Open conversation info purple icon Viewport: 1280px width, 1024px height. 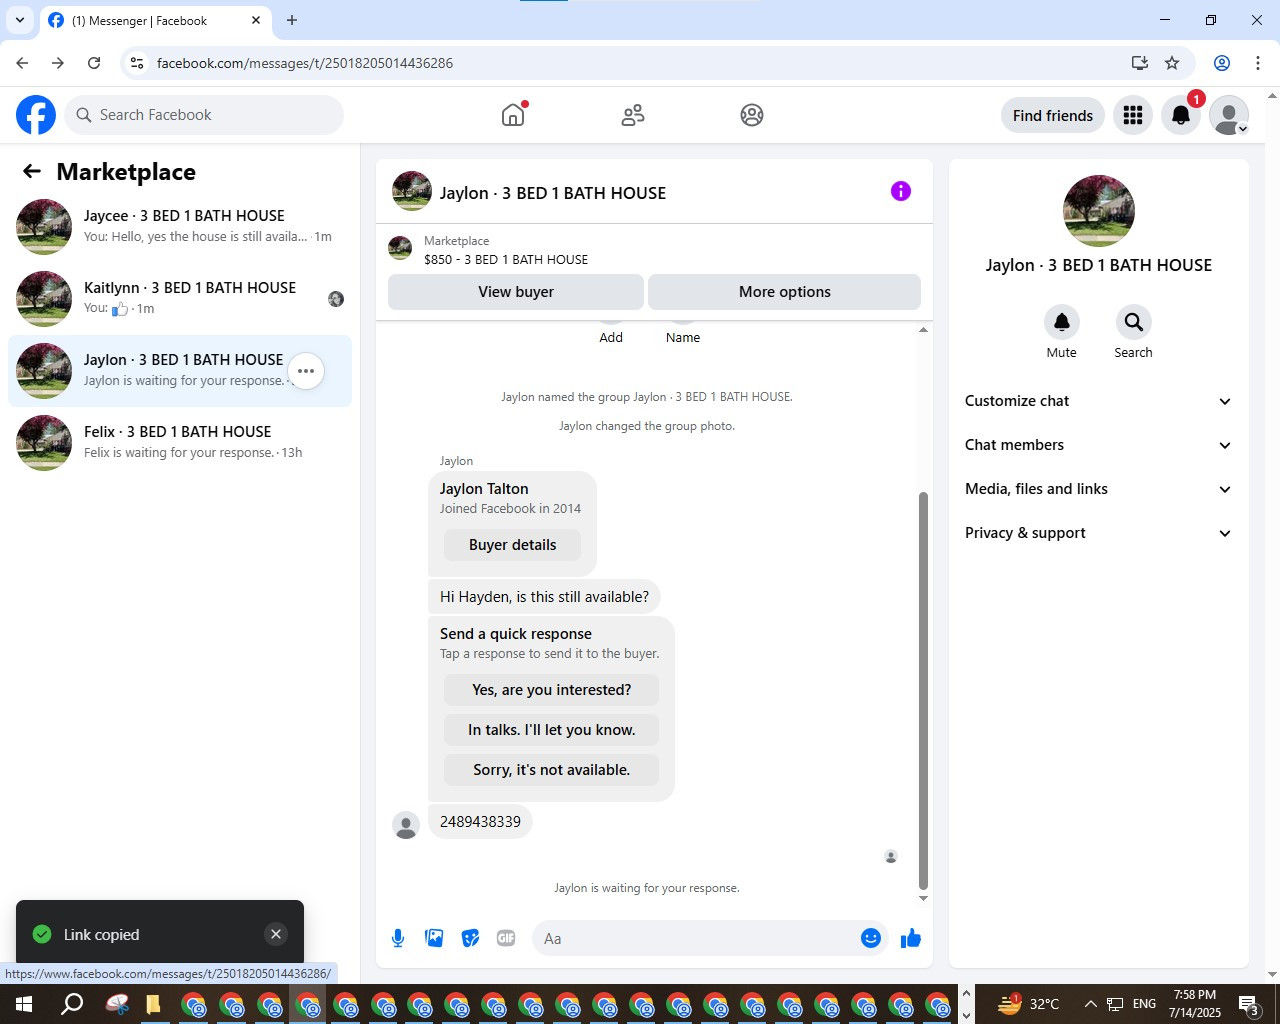[901, 191]
